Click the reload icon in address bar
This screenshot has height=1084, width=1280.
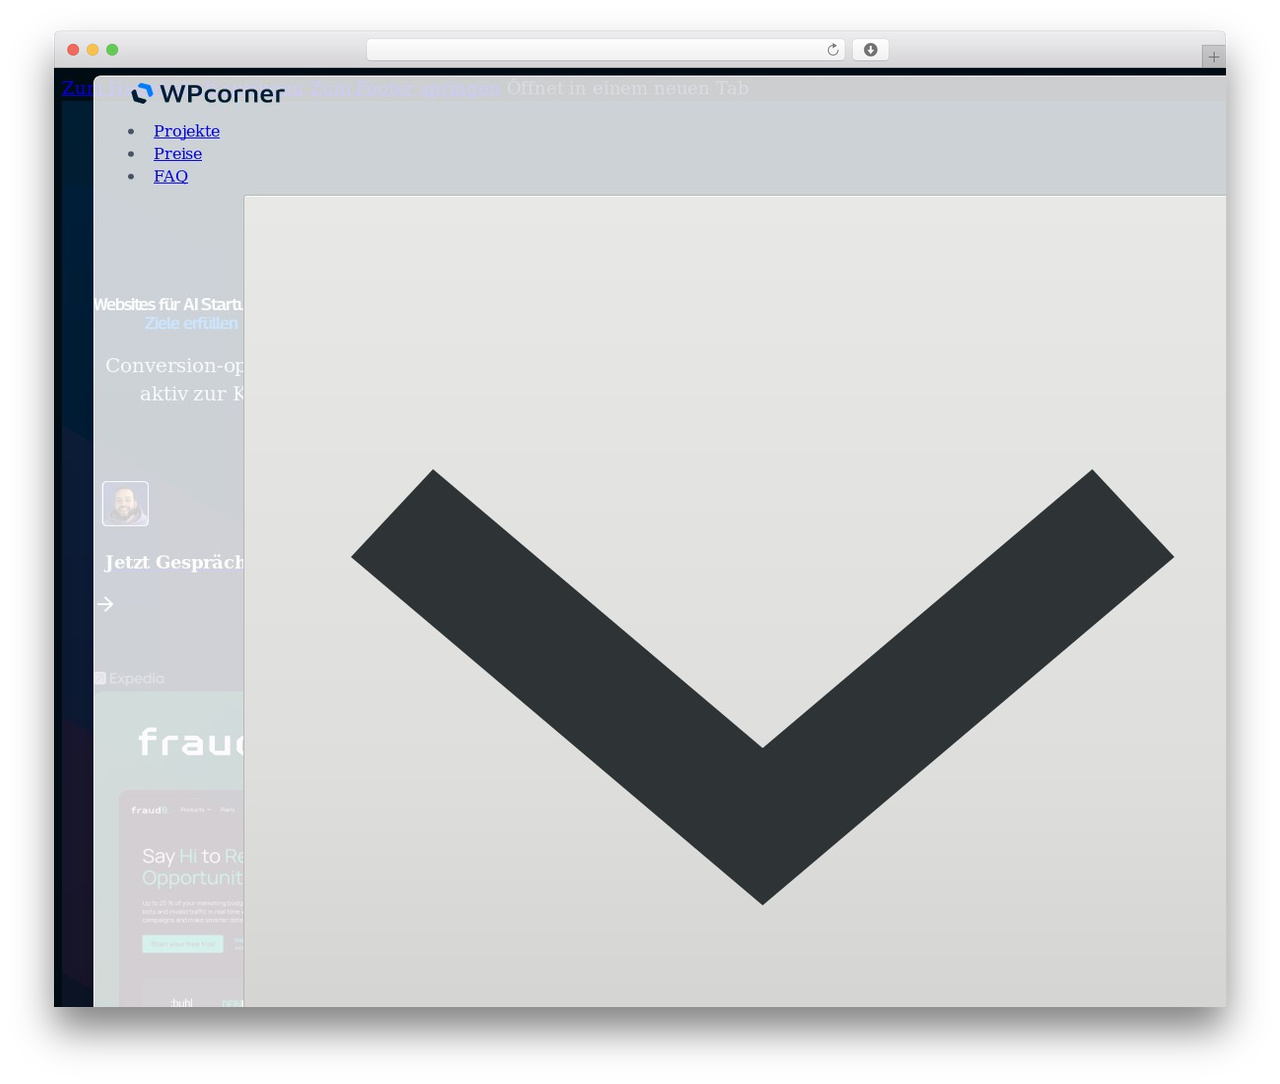tap(832, 50)
